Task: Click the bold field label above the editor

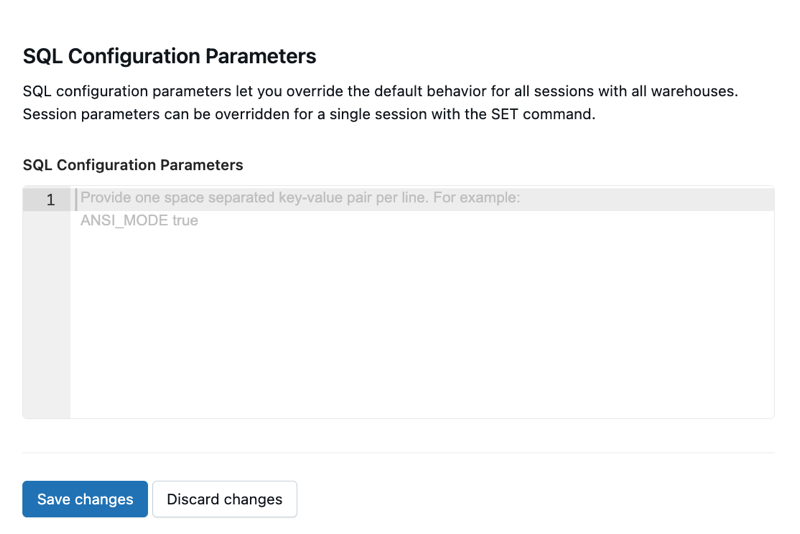Action: [132, 164]
